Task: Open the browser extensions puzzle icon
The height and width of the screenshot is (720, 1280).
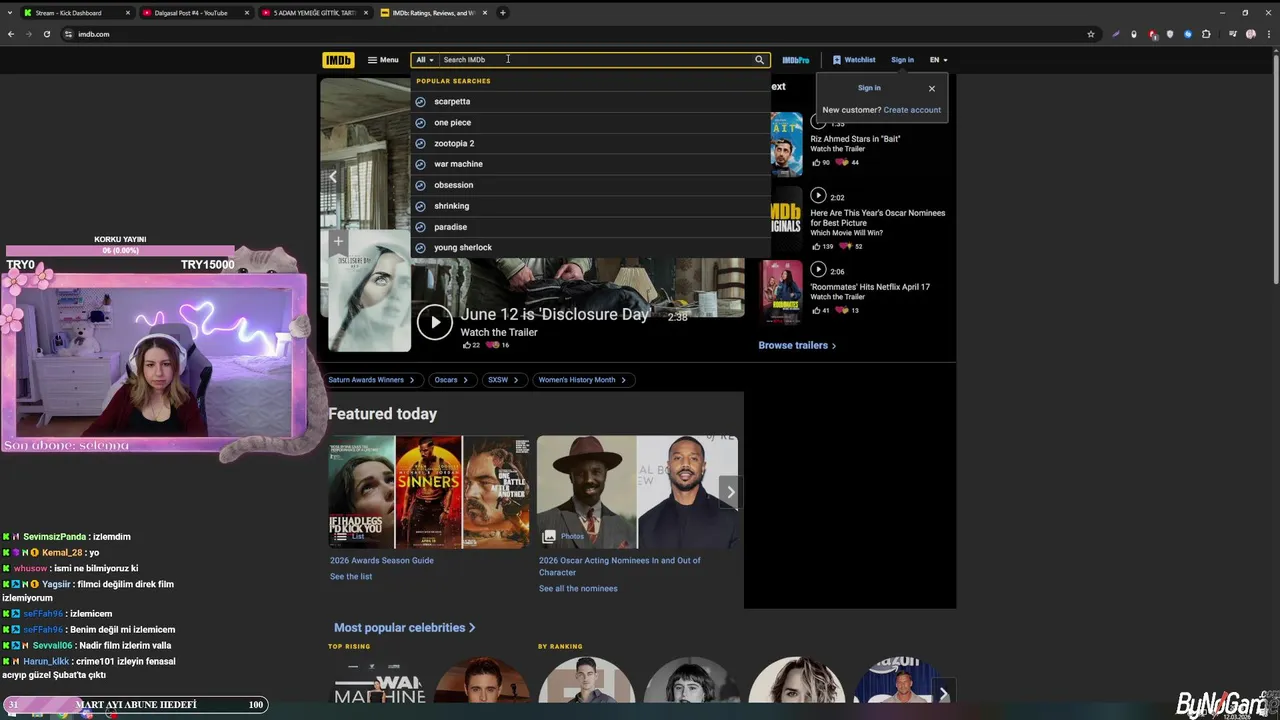Action: click(x=1206, y=34)
